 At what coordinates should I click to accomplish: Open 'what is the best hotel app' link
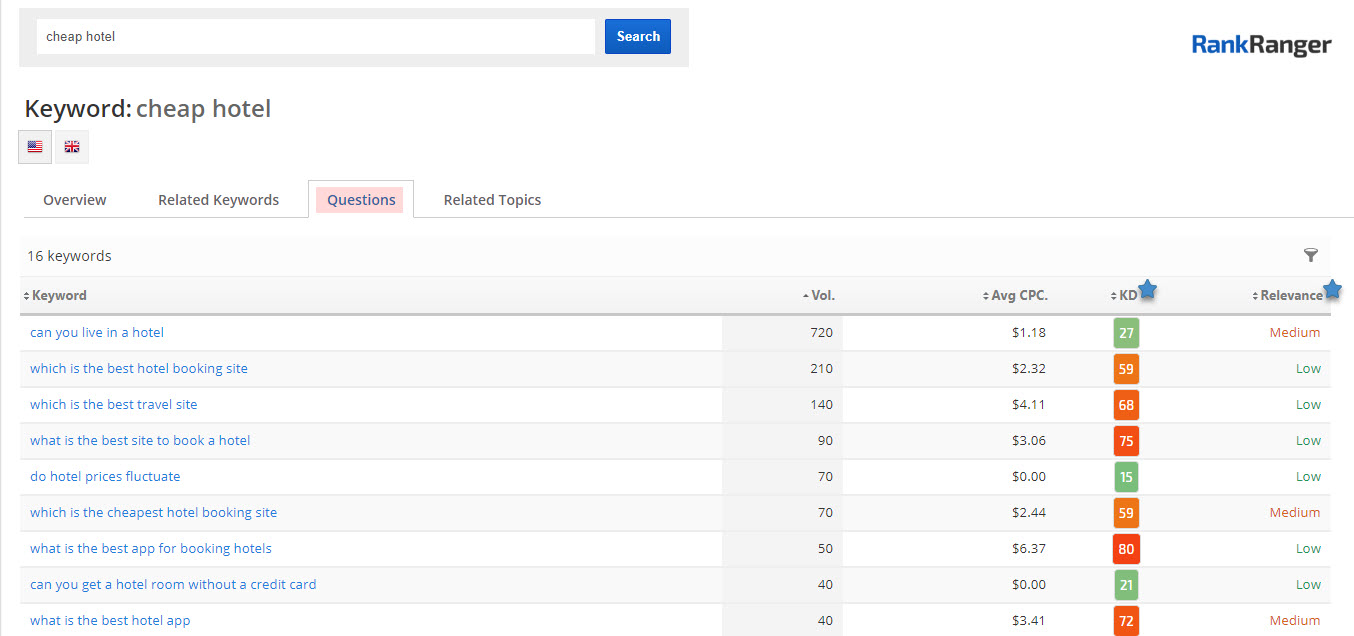coord(110,621)
